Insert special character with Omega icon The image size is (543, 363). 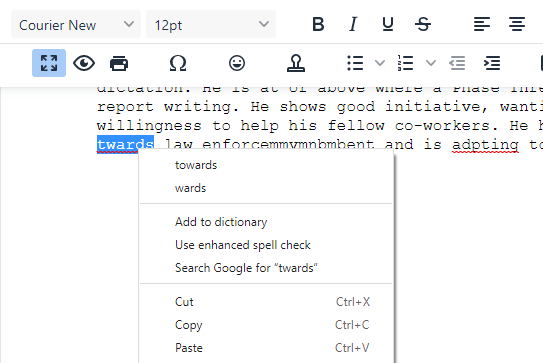point(178,63)
